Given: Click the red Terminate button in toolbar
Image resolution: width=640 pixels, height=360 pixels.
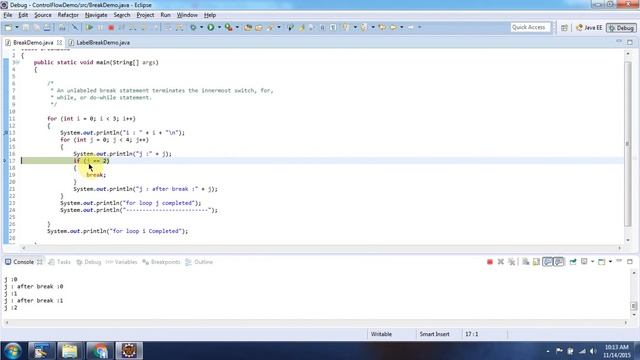Looking at the screenshot, I should point(111,27).
